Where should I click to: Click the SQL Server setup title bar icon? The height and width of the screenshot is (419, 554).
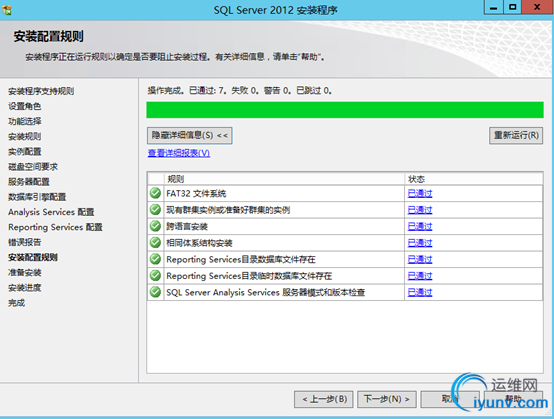click(x=7, y=10)
